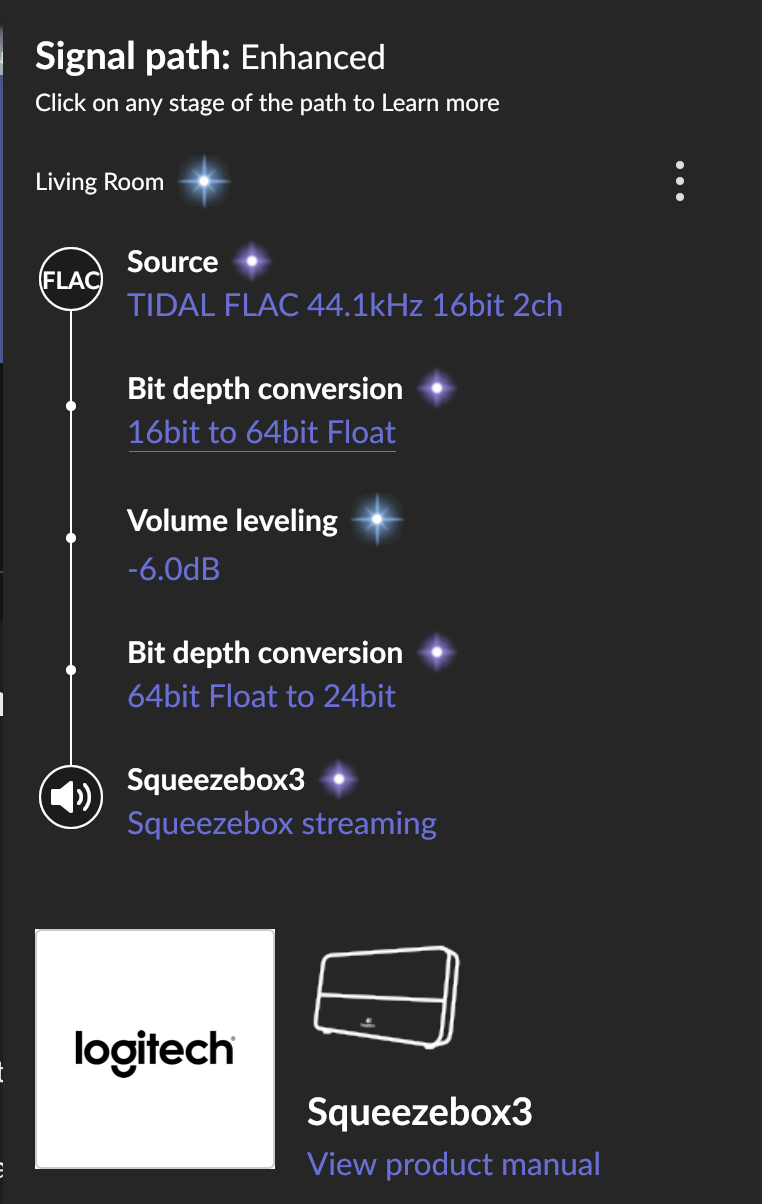Click the star beside the second Bit depth conversion
This screenshot has width=762, height=1204.
tap(436, 651)
